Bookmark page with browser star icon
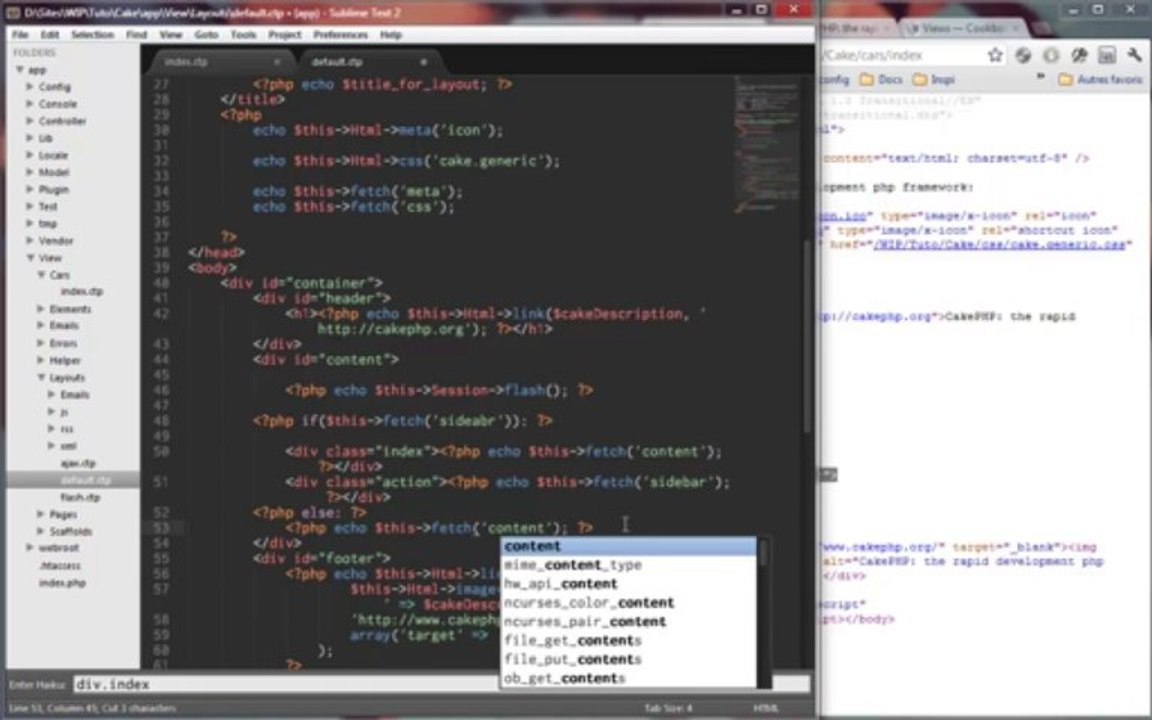 coord(996,55)
